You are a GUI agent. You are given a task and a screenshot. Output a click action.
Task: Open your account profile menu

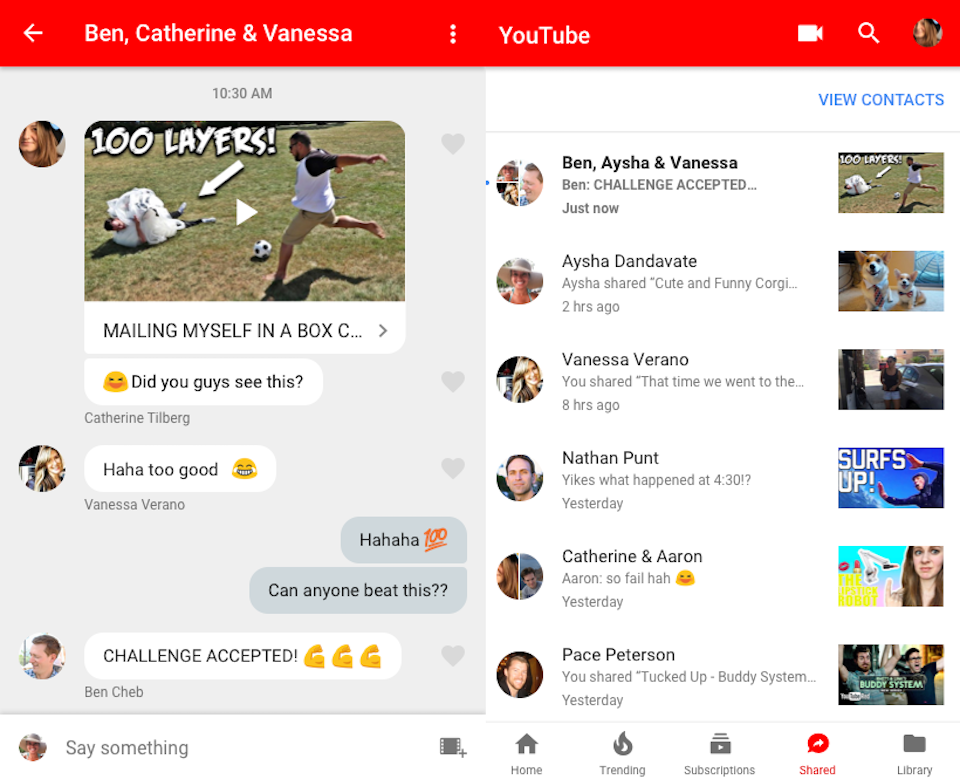click(927, 32)
